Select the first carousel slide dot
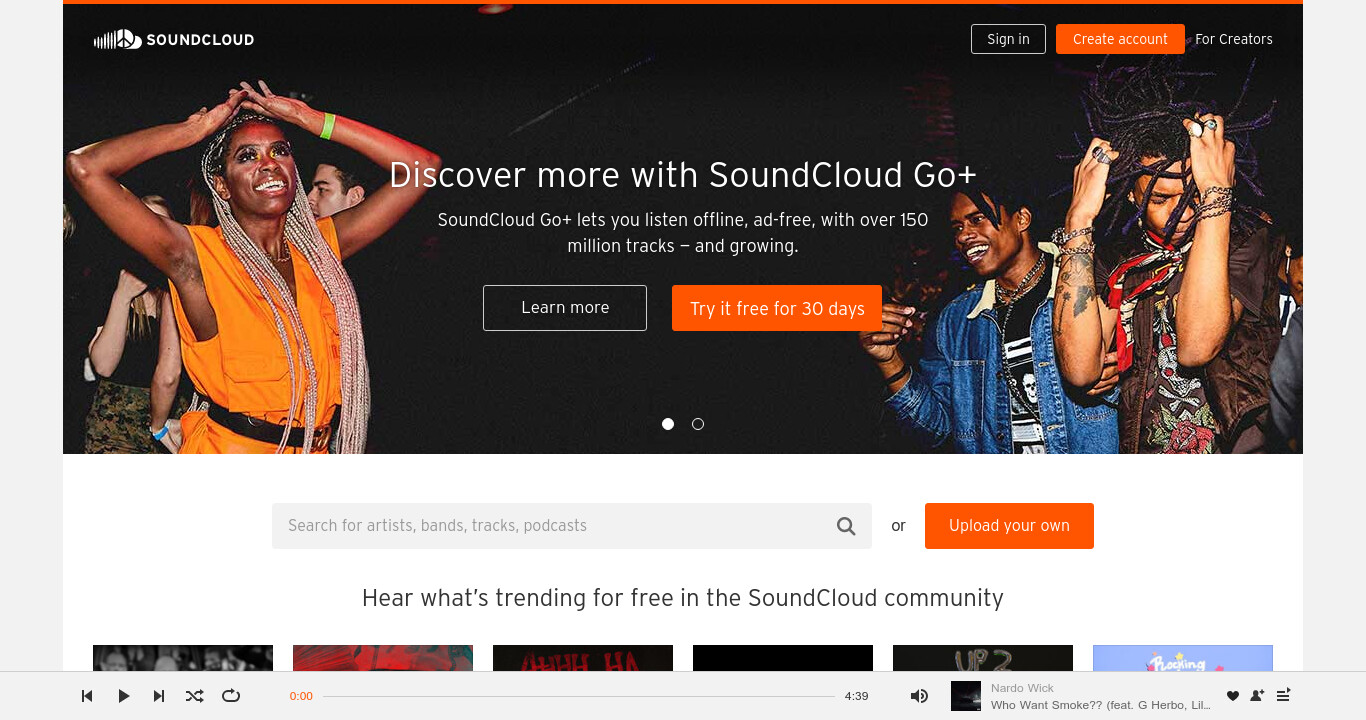 click(x=668, y=424)
